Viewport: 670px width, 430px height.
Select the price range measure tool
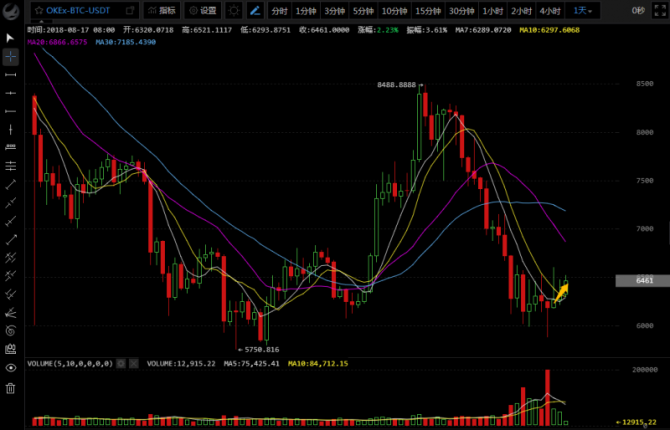(10, 147)
